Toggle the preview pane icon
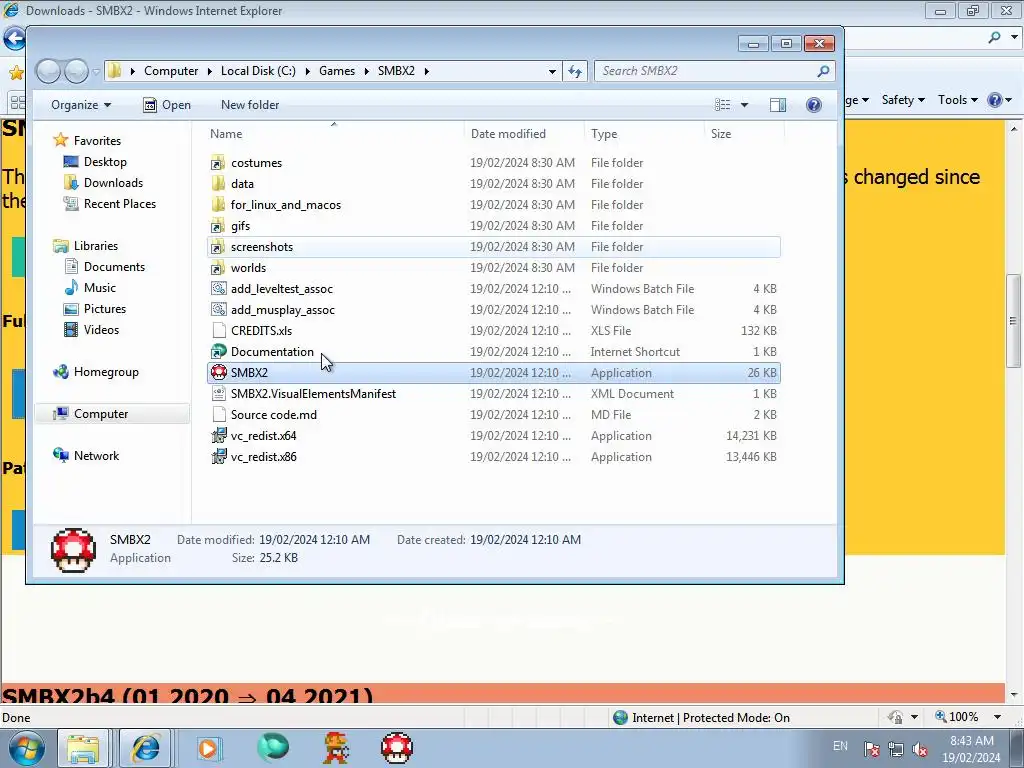The width and height of the screenshot is (1024, 768). (777, 105)
